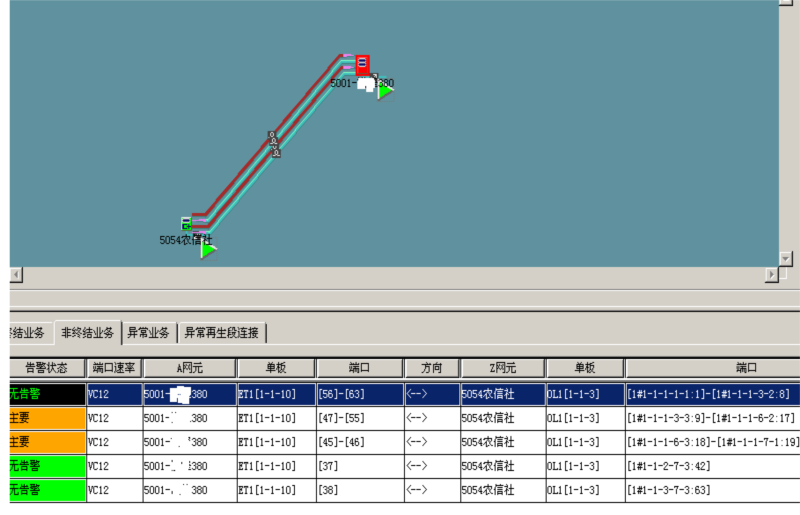This screenshot has width=800, height=515.
Task: Click the green triangle below 5054农信社
Action: (x=208, y=250)
